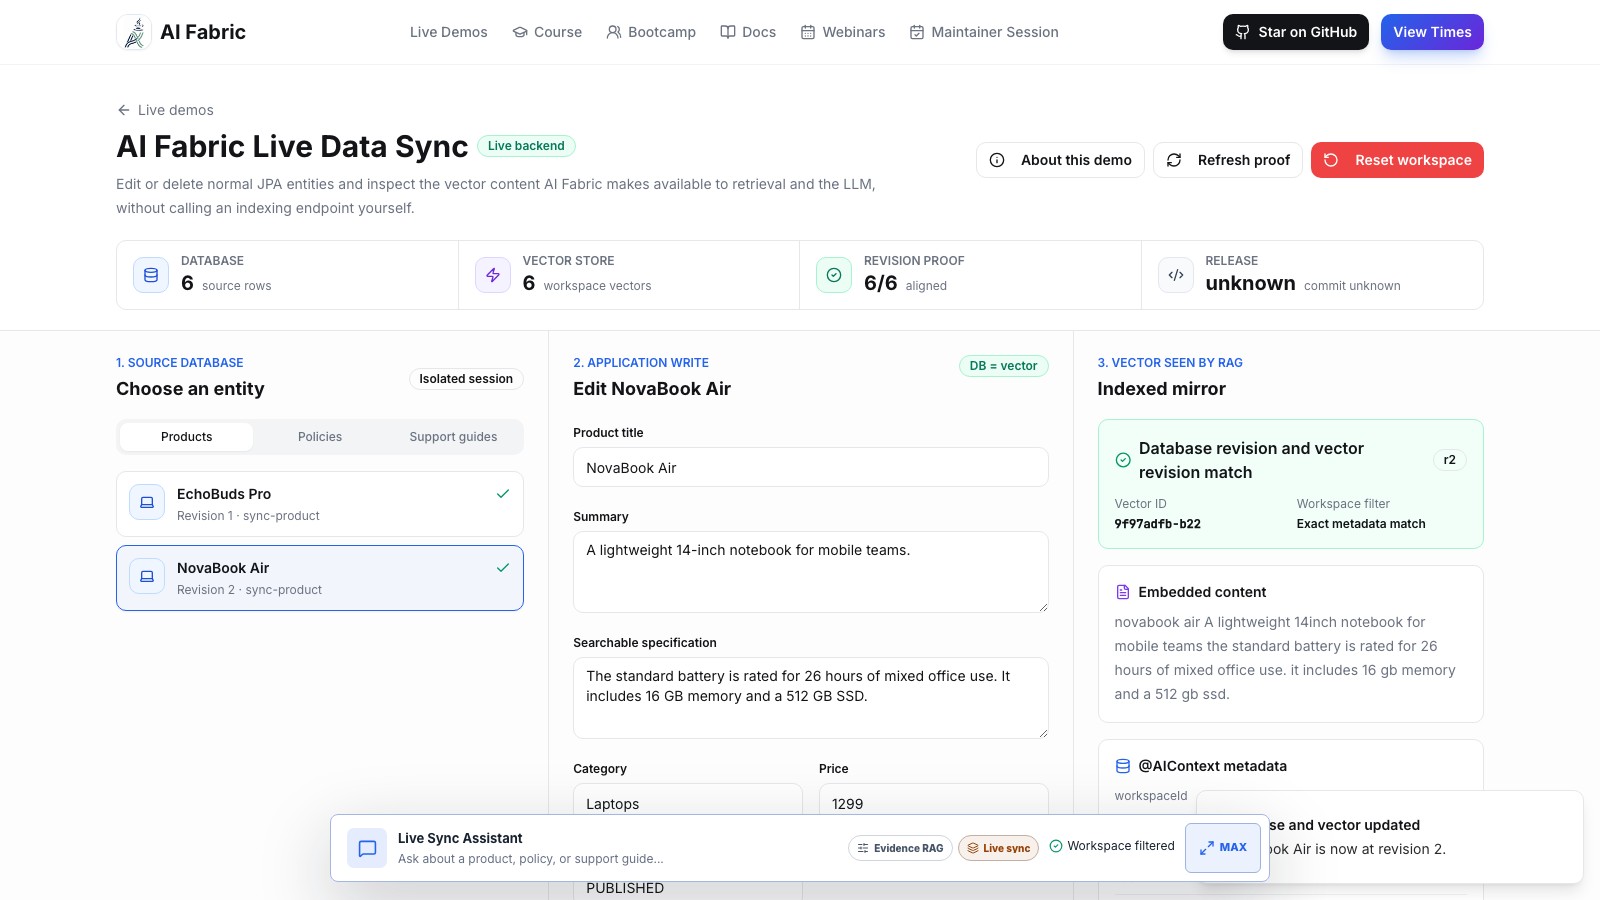
Task: Click the red Reset workspace button
Action: (x=1397, y=160)
